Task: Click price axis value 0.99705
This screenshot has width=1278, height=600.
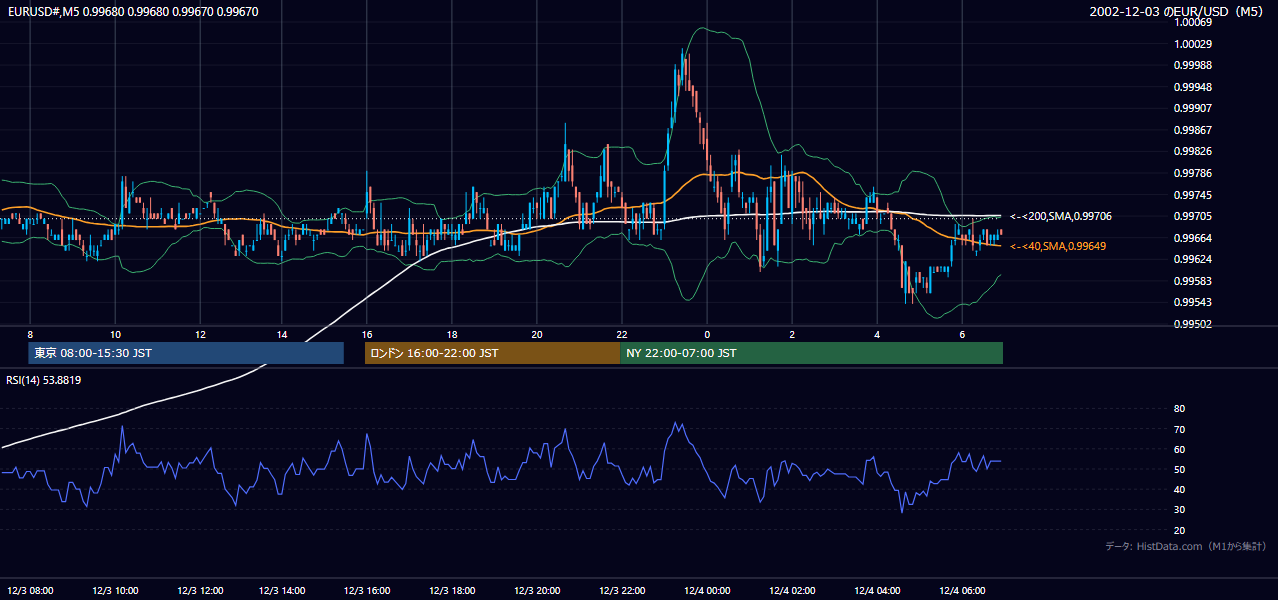Action: (x=1194, y=216)
